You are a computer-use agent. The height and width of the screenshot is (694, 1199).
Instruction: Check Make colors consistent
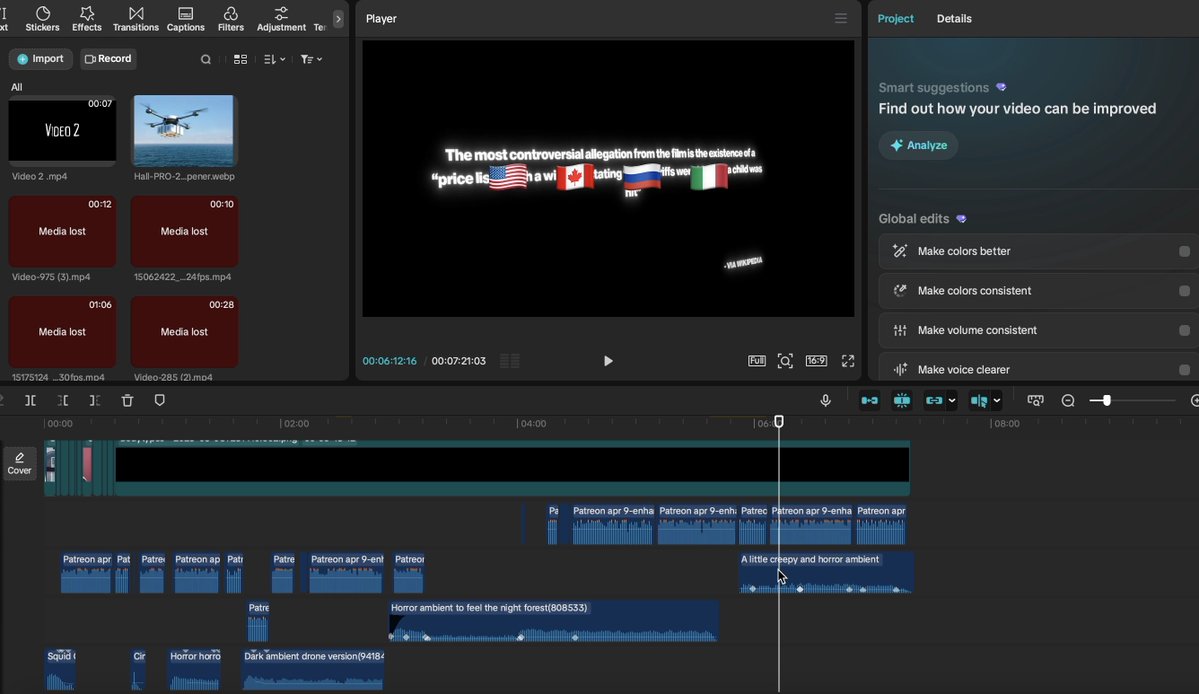[x=1184, y=291]
